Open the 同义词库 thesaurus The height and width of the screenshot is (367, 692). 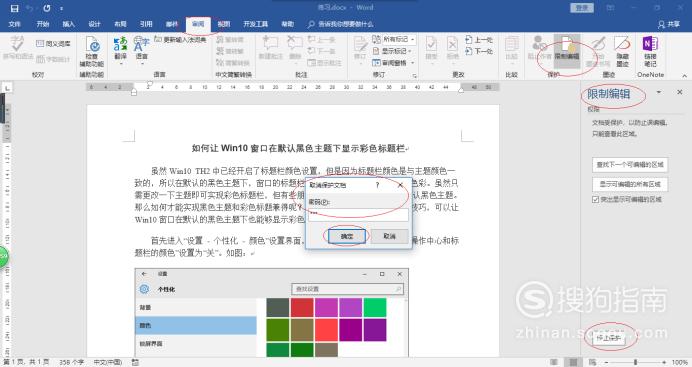click(53, 44)
